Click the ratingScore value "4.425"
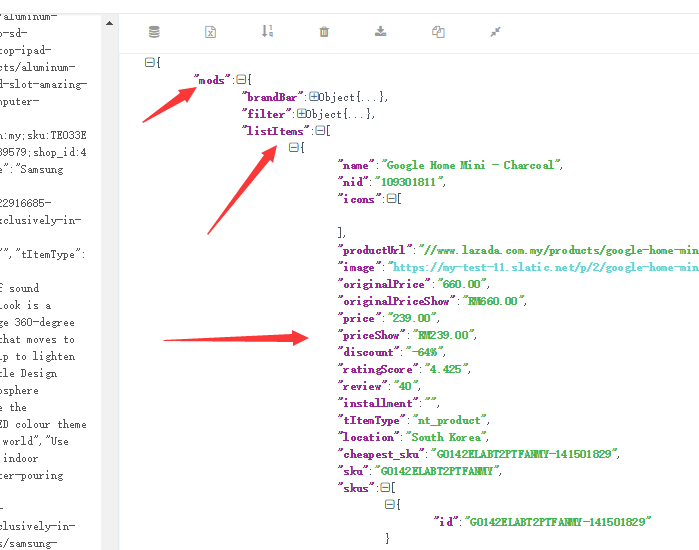Screen dimensions: 699x550 pos(445,369)
